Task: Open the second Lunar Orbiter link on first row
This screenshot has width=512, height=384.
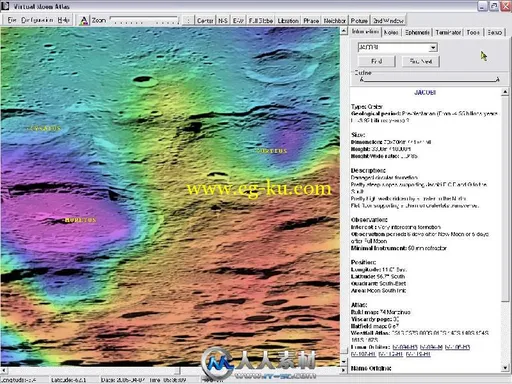Action: click(431, 347)
